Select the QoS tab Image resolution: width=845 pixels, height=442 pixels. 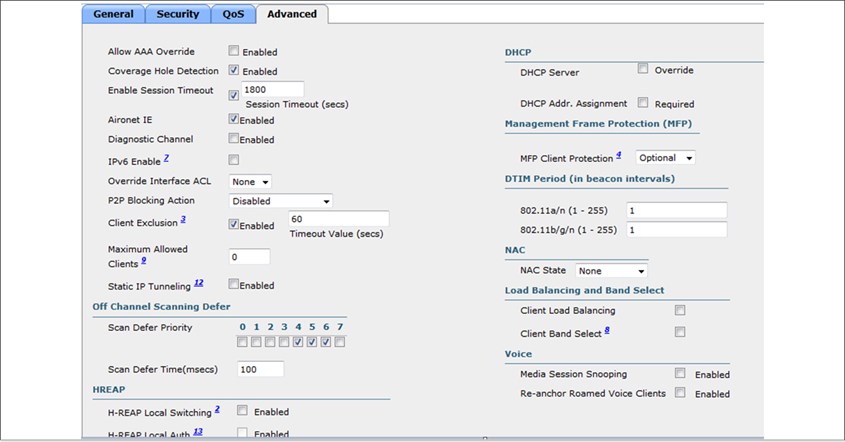(232, 14)
